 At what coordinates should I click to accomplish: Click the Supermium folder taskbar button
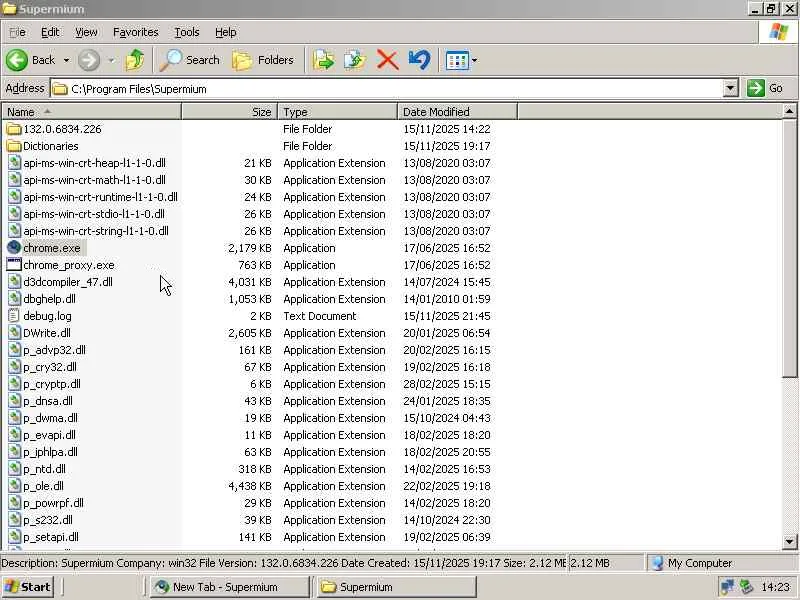(x=396, y=587)
